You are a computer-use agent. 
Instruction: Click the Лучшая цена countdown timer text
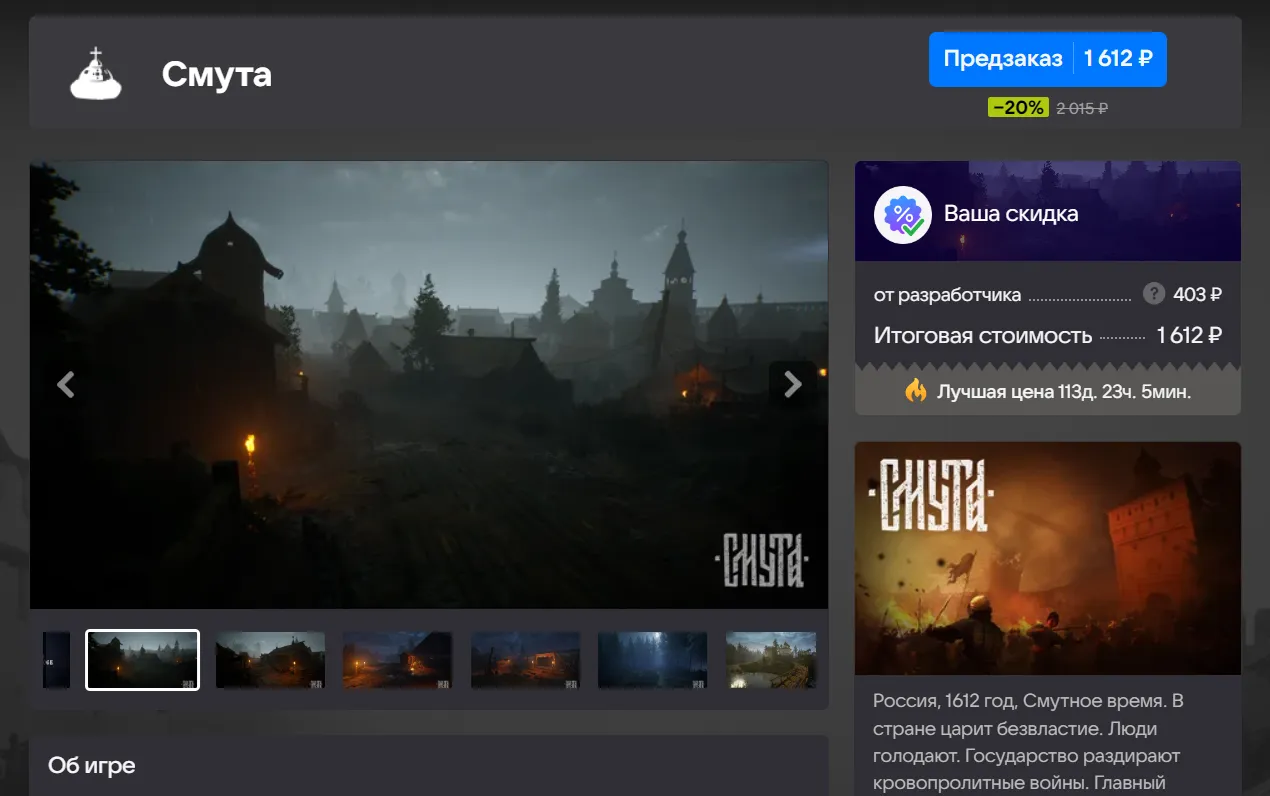pyautogui.click(x=1064, y=392)
